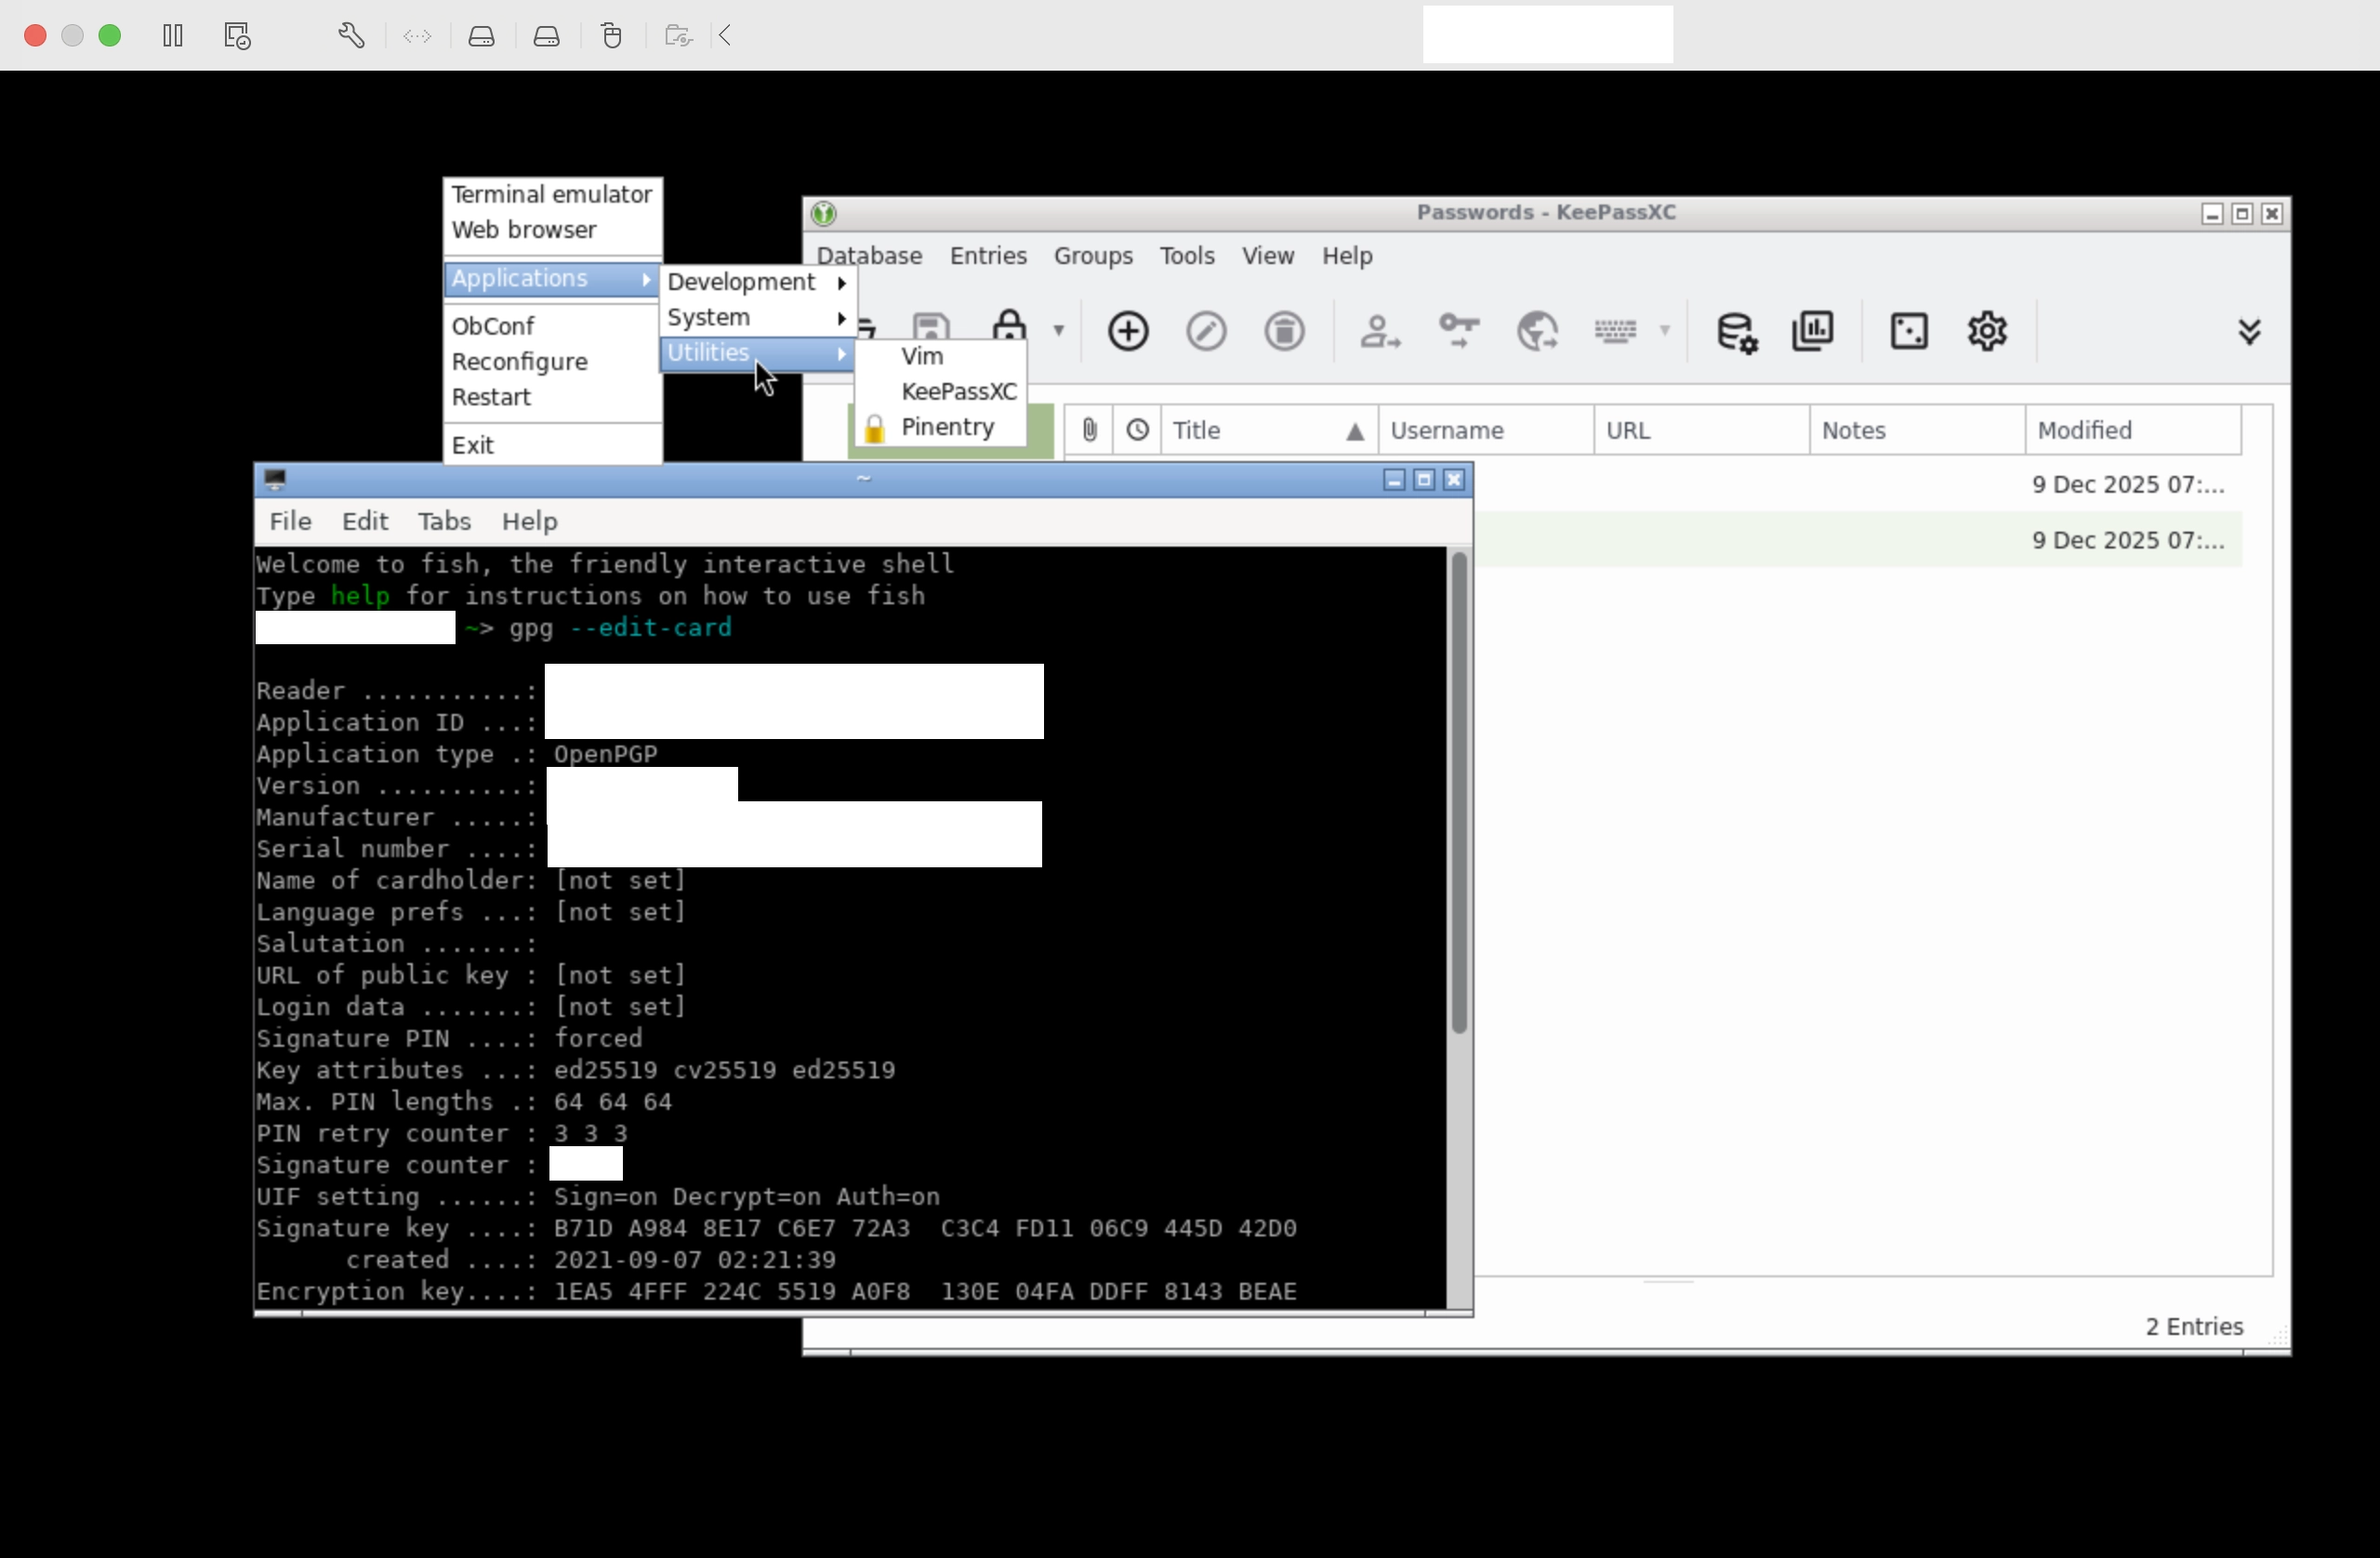Select Reconfigure in the Openbox menu
This screenshot has width=2380, height=1558.
pos(519,362)
